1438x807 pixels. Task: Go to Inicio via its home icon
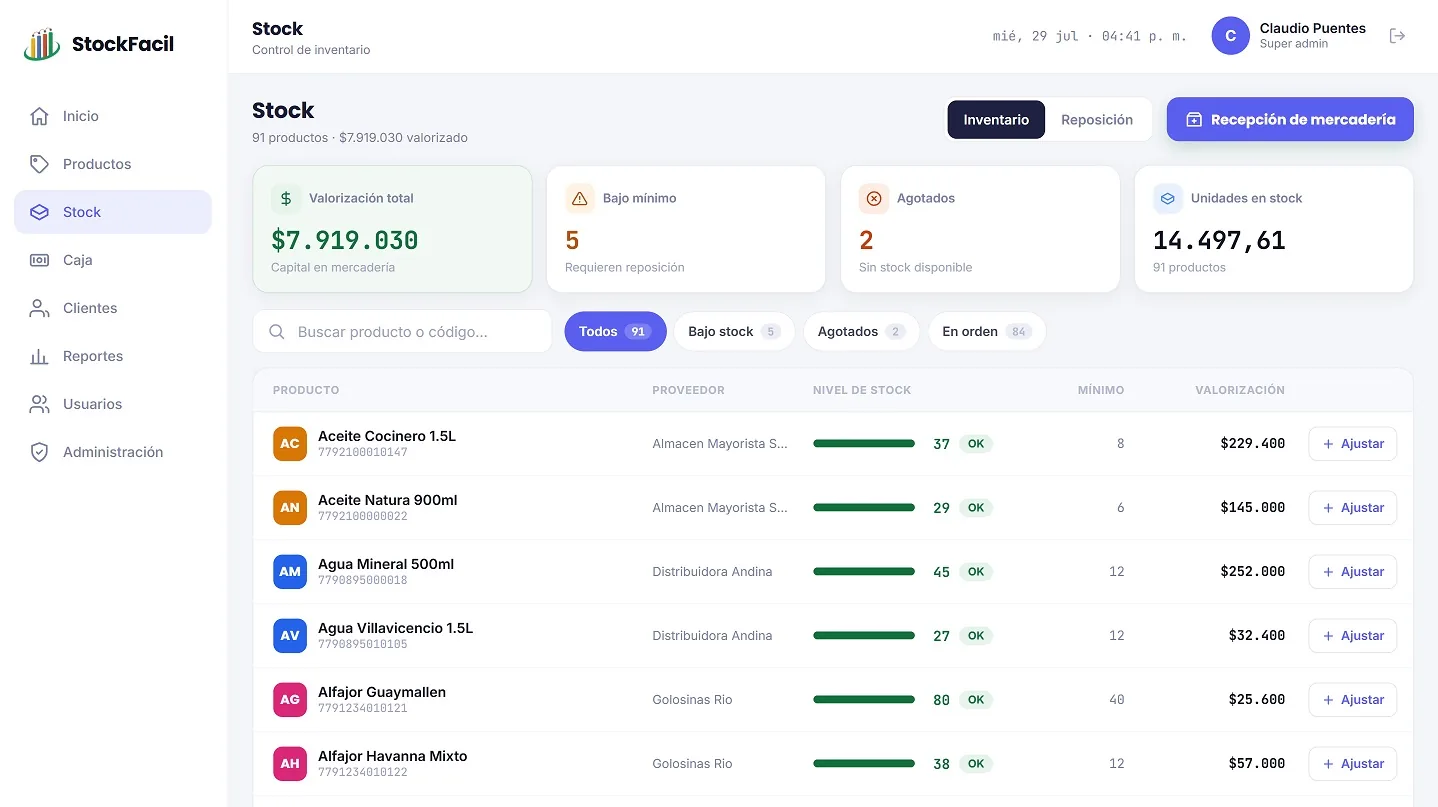coord(39,116)
